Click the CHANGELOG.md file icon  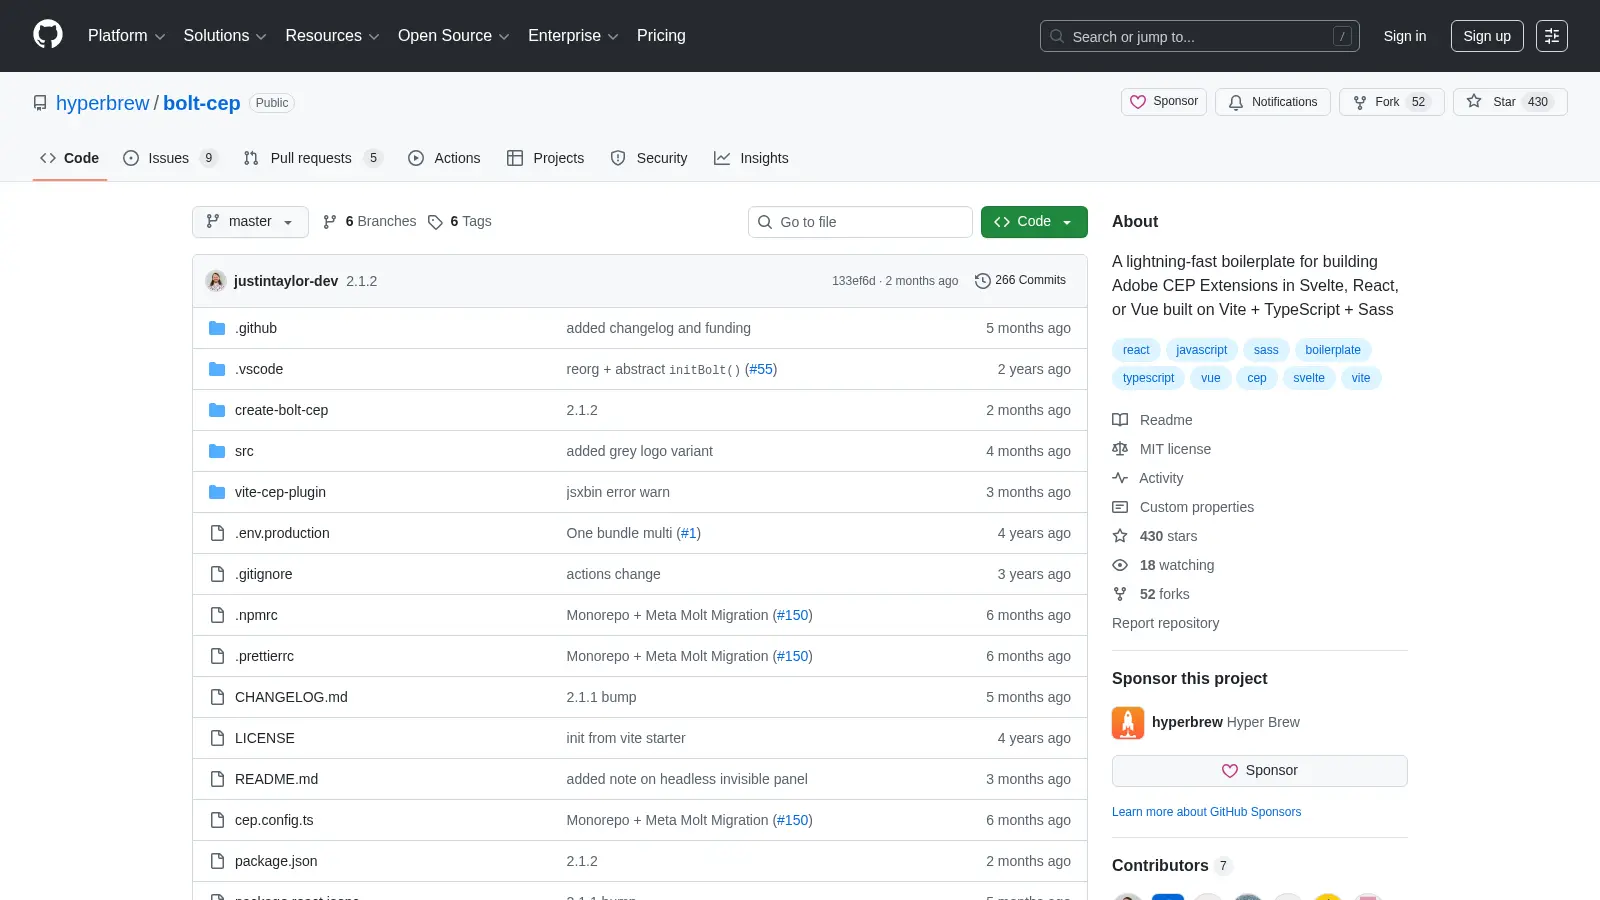tap(217, 697)
